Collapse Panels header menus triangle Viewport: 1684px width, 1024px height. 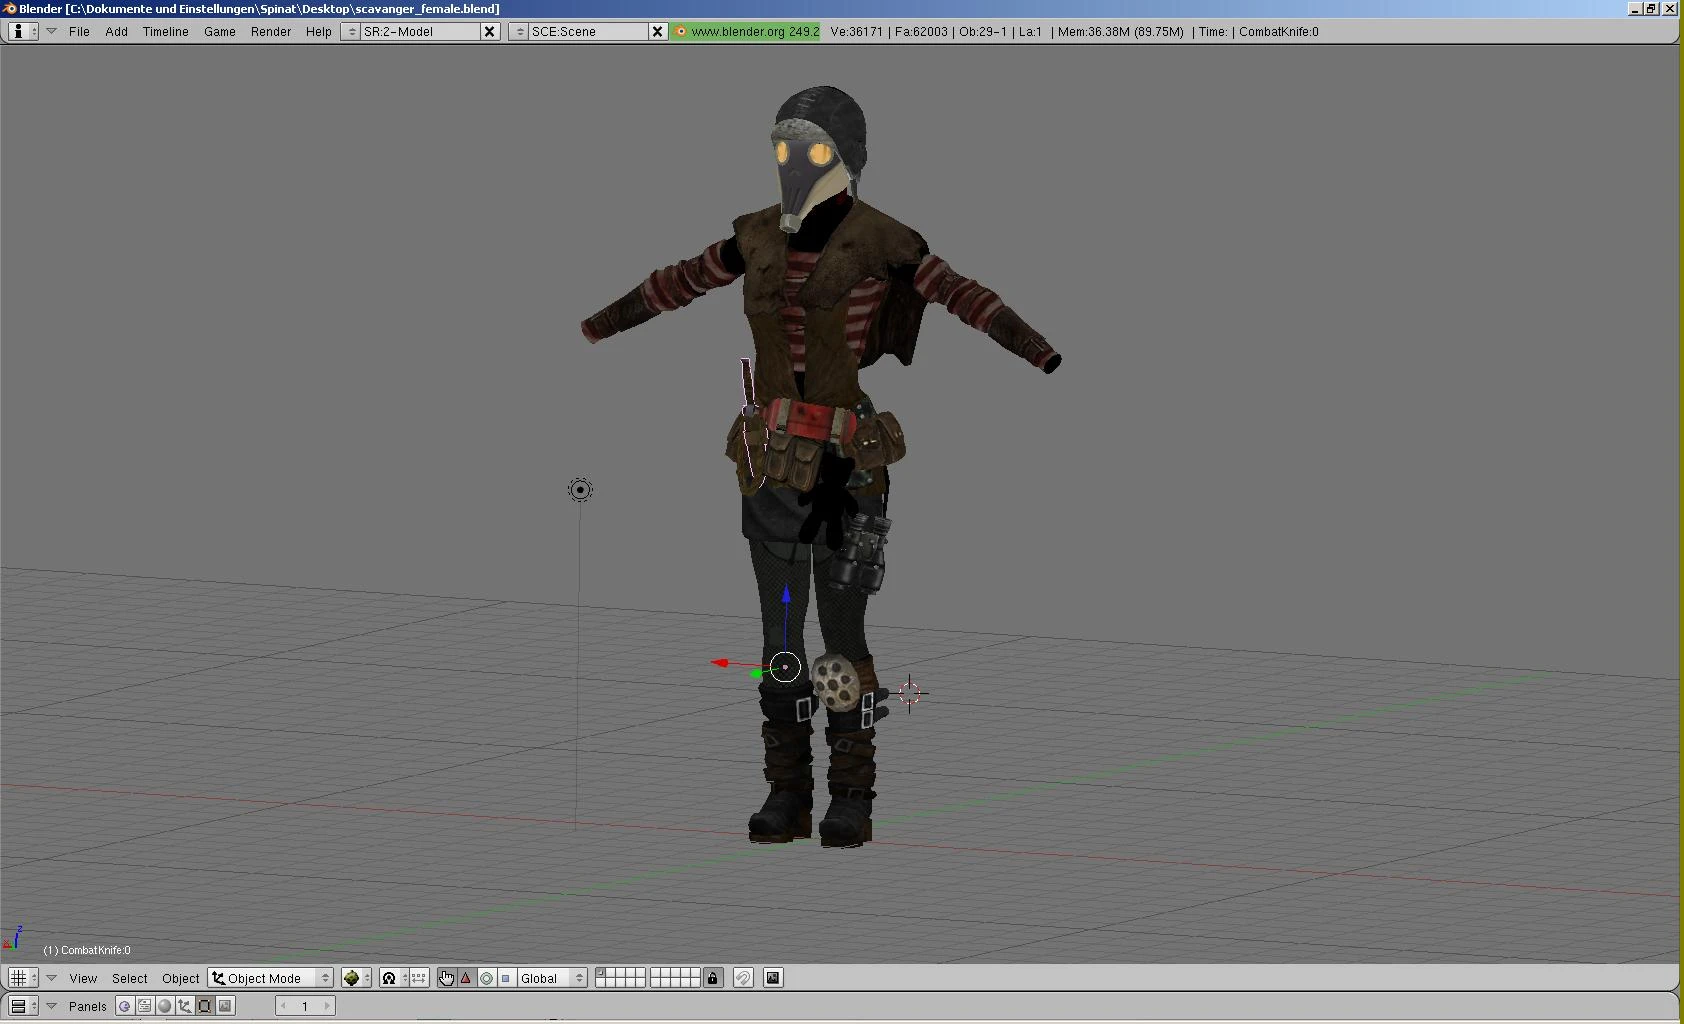point(51,1006)
